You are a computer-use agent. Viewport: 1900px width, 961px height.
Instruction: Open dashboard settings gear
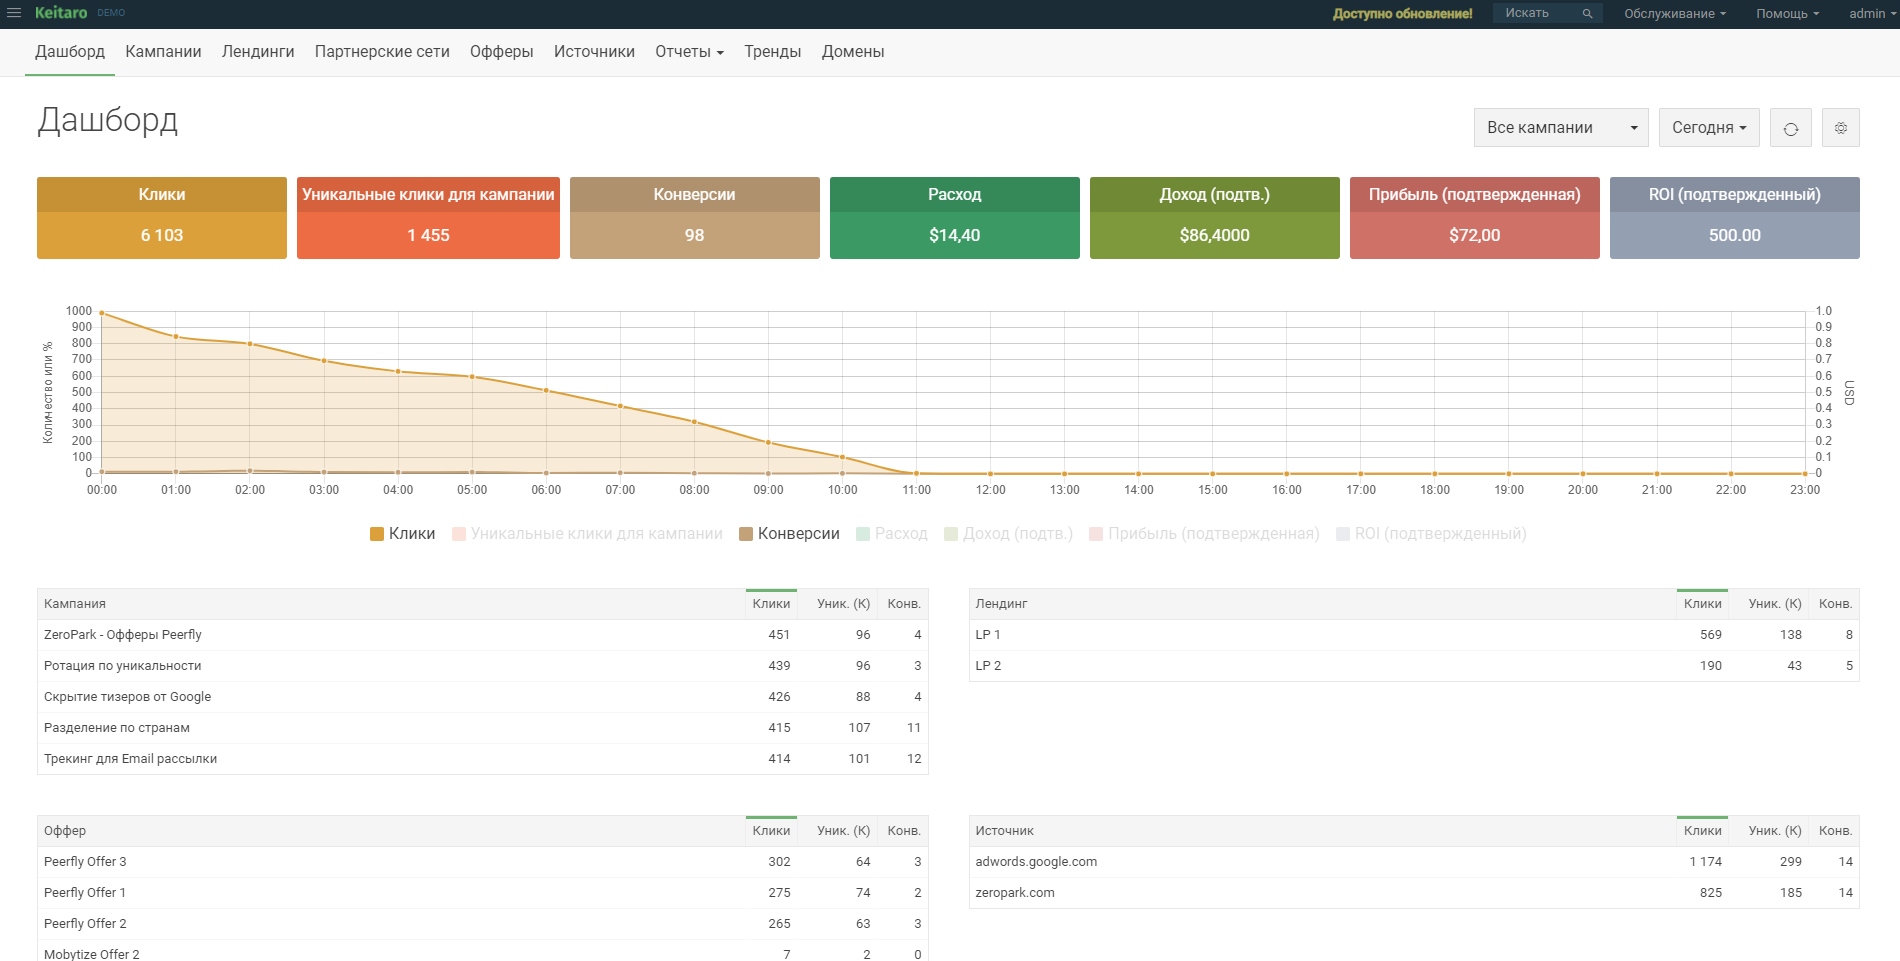pyautogui.click(x=1841, y=128)
